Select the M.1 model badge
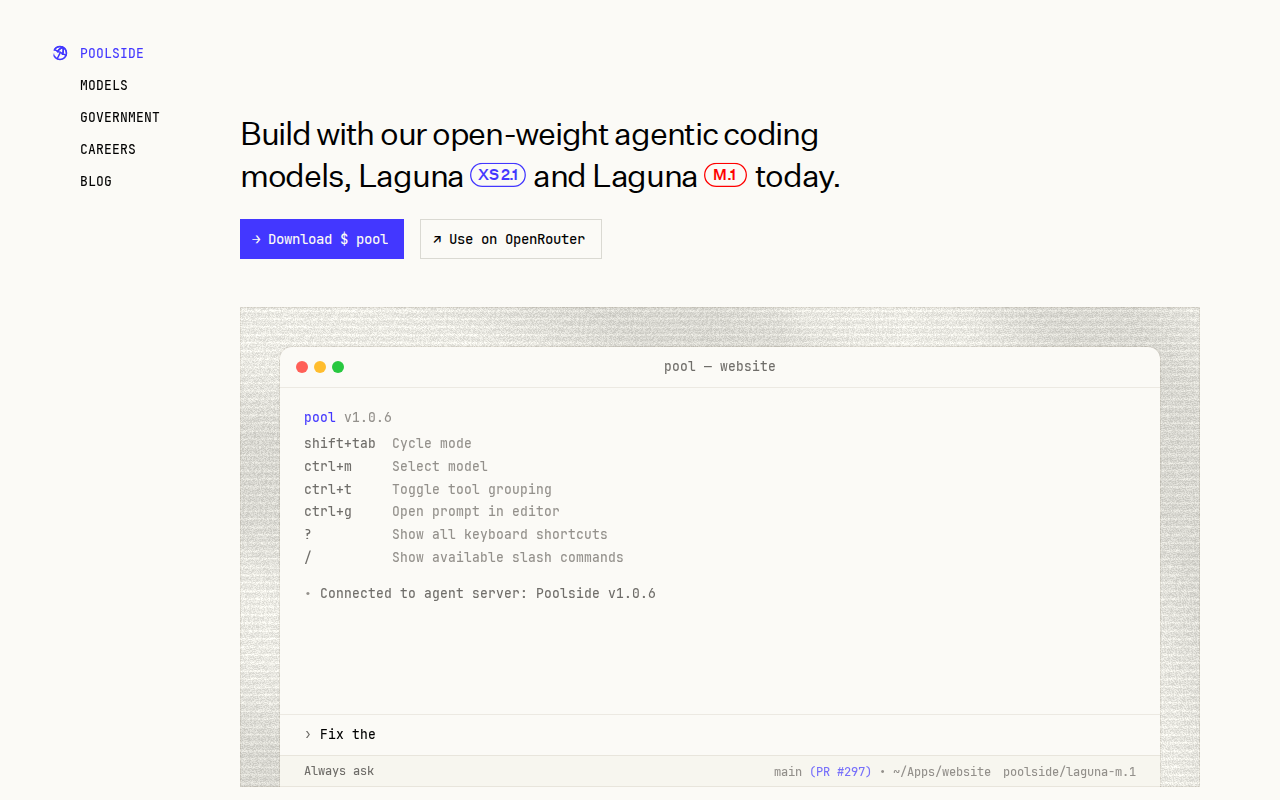 (726, 175)
